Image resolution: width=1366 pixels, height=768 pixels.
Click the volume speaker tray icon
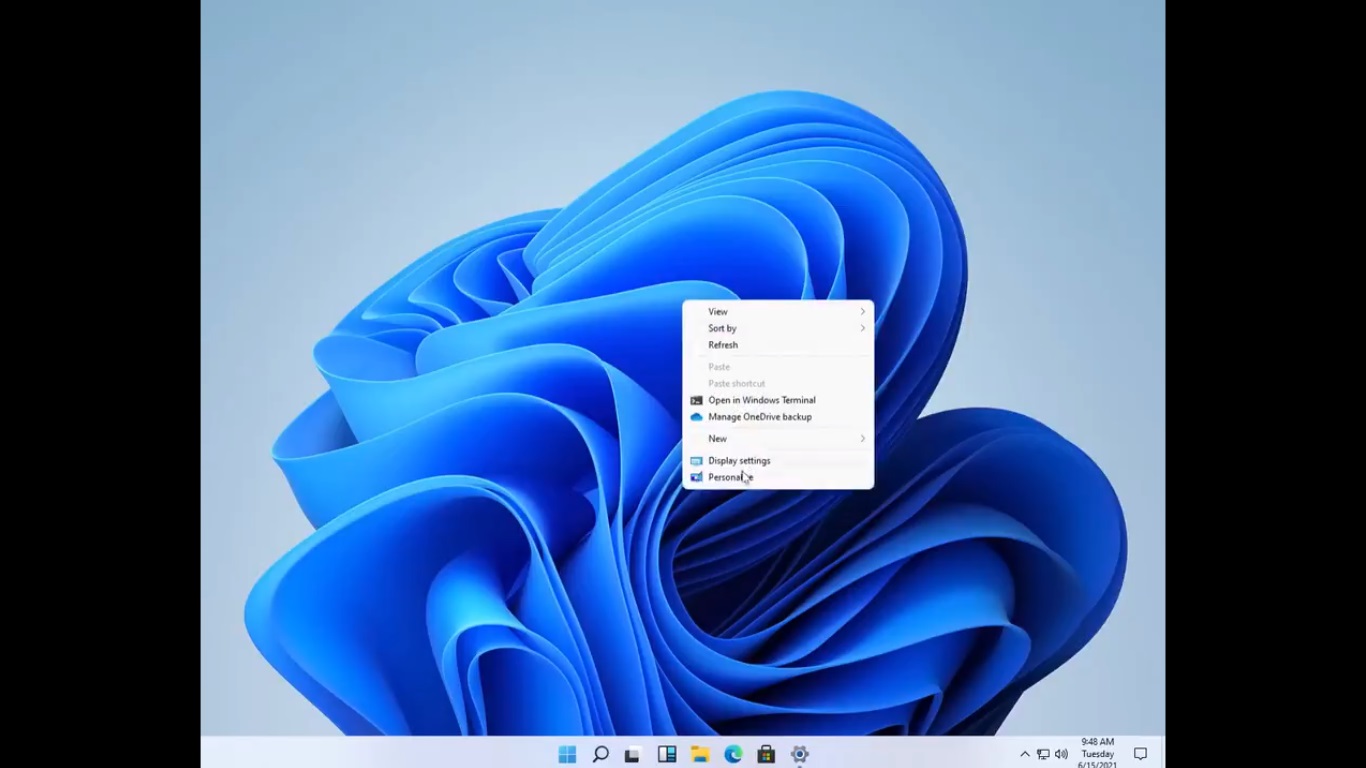[1061, 754]
